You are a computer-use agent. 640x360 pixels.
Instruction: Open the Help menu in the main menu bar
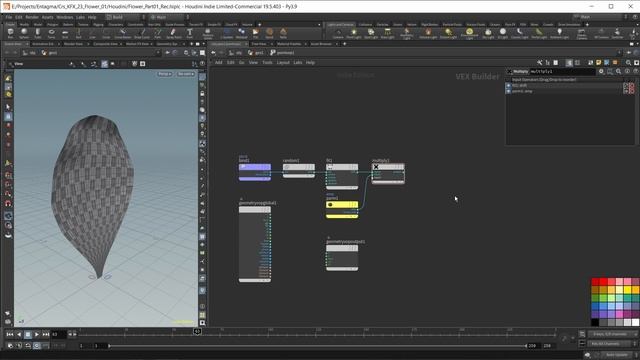[92, 17]
